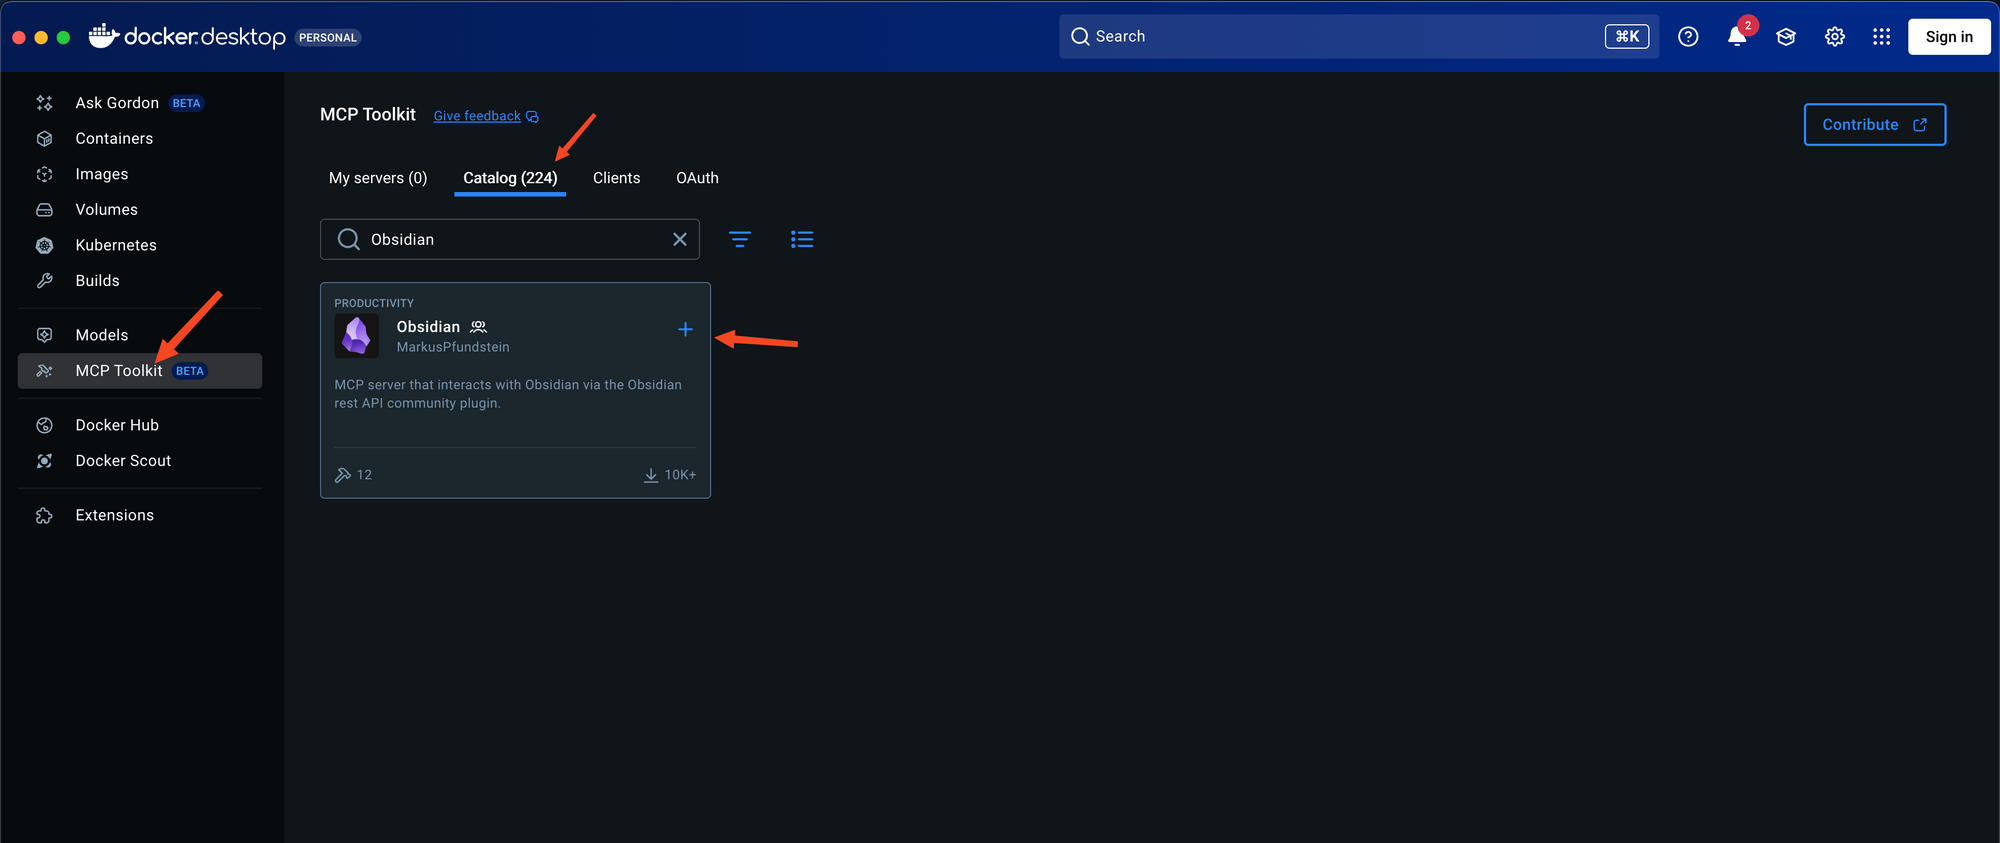Image resolution: width=2000 pixels, height=843 pixels.
Task: Switch to list view icon
Action: pyautogui.click(x=802, y=239)
